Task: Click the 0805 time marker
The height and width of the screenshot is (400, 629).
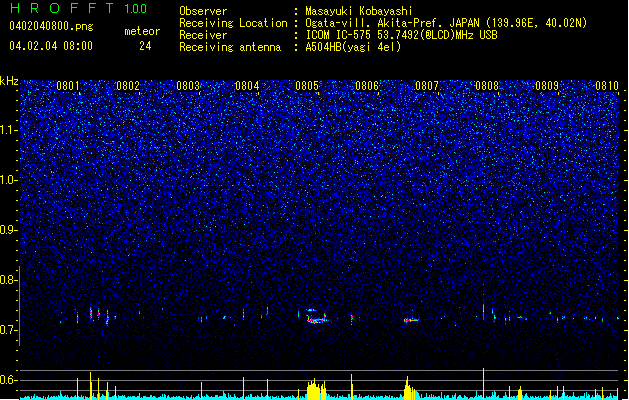Action: pyautogui.click(x=307, y=86)
